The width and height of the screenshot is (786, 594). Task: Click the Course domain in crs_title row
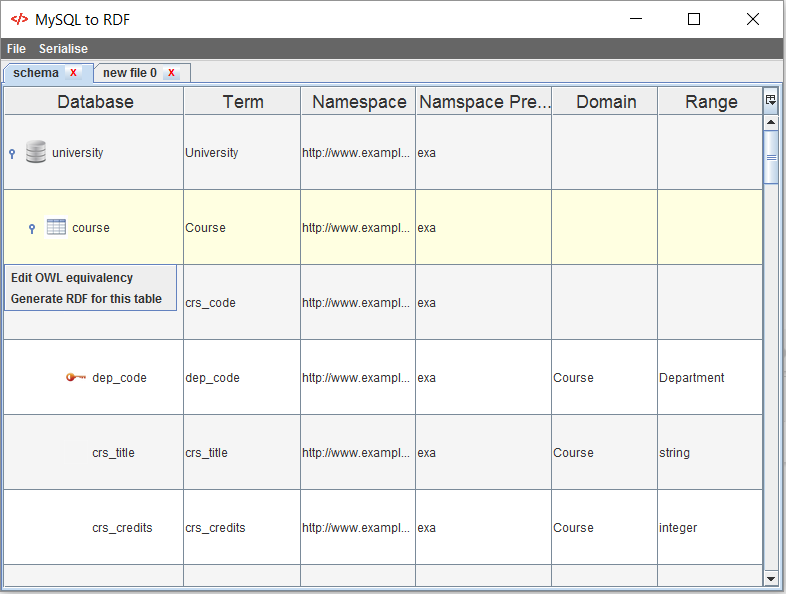605,452
